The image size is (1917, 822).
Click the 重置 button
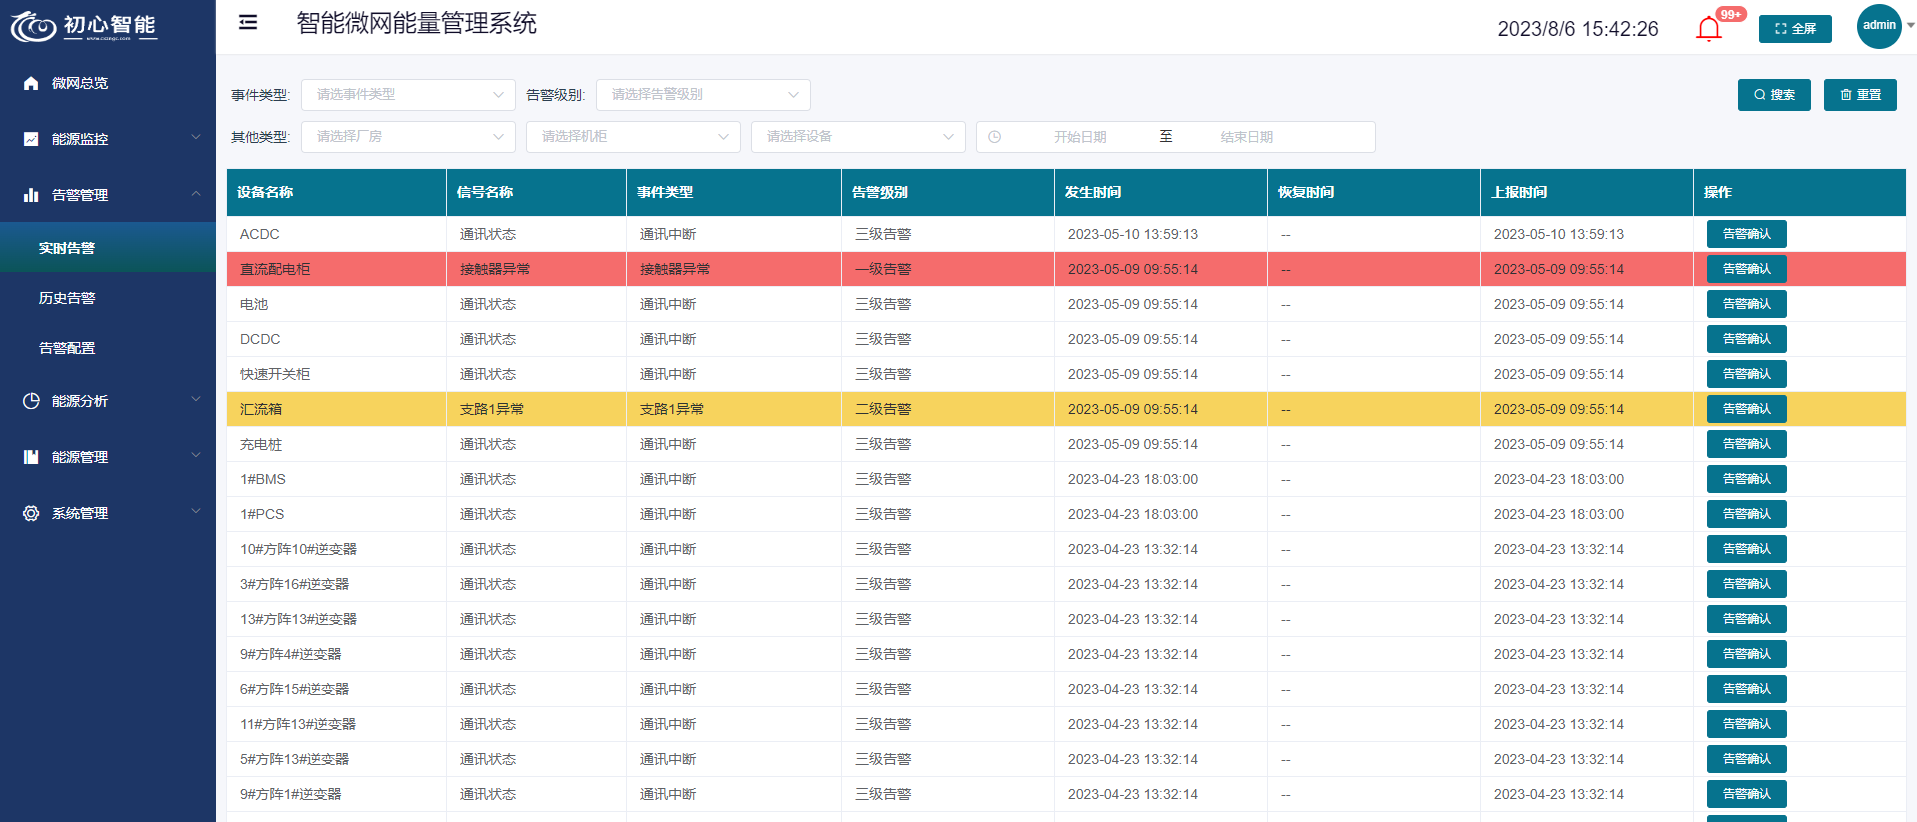tap(1860, 95)
